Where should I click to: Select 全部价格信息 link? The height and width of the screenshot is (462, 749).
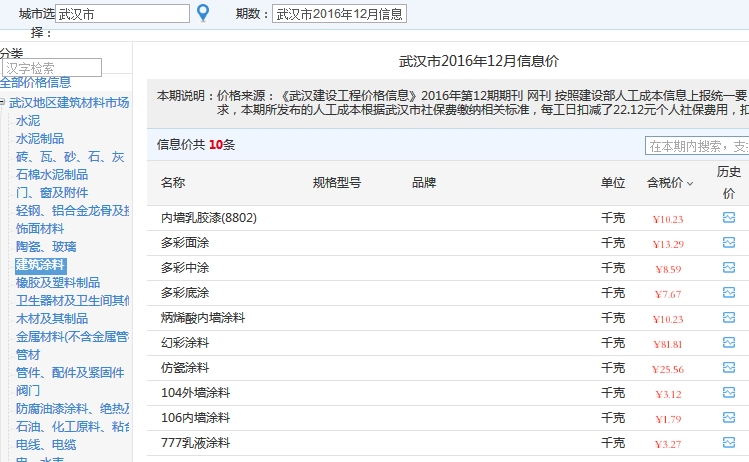click(x=35, y=83)
